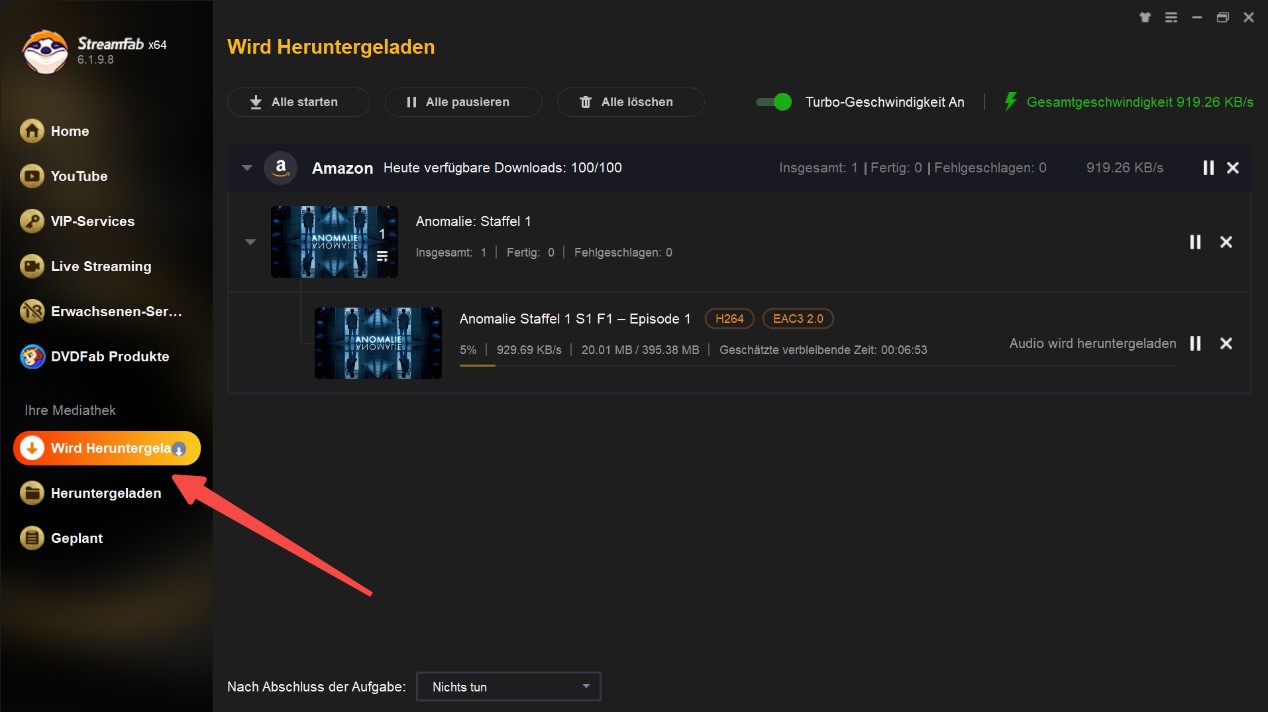Click '20.01 MB / 395.38 MB' size text
The height and width of the screenshot is (712, 1268).
tap(640, 350)
